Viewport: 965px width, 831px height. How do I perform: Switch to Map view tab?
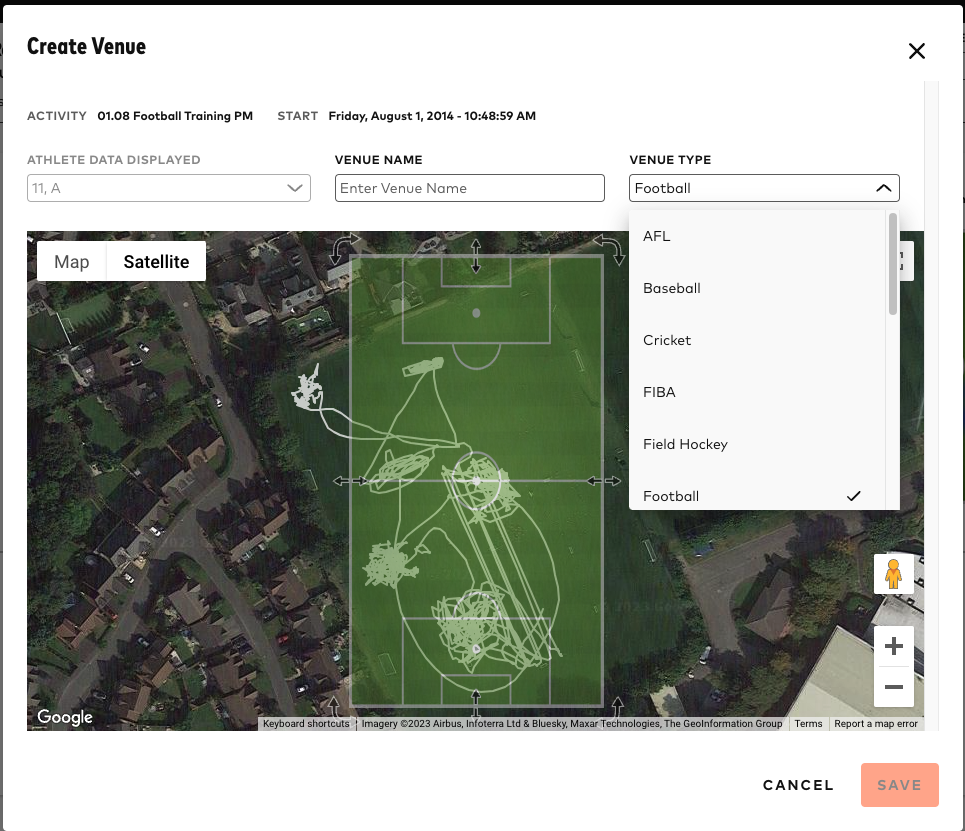(71, 262)
